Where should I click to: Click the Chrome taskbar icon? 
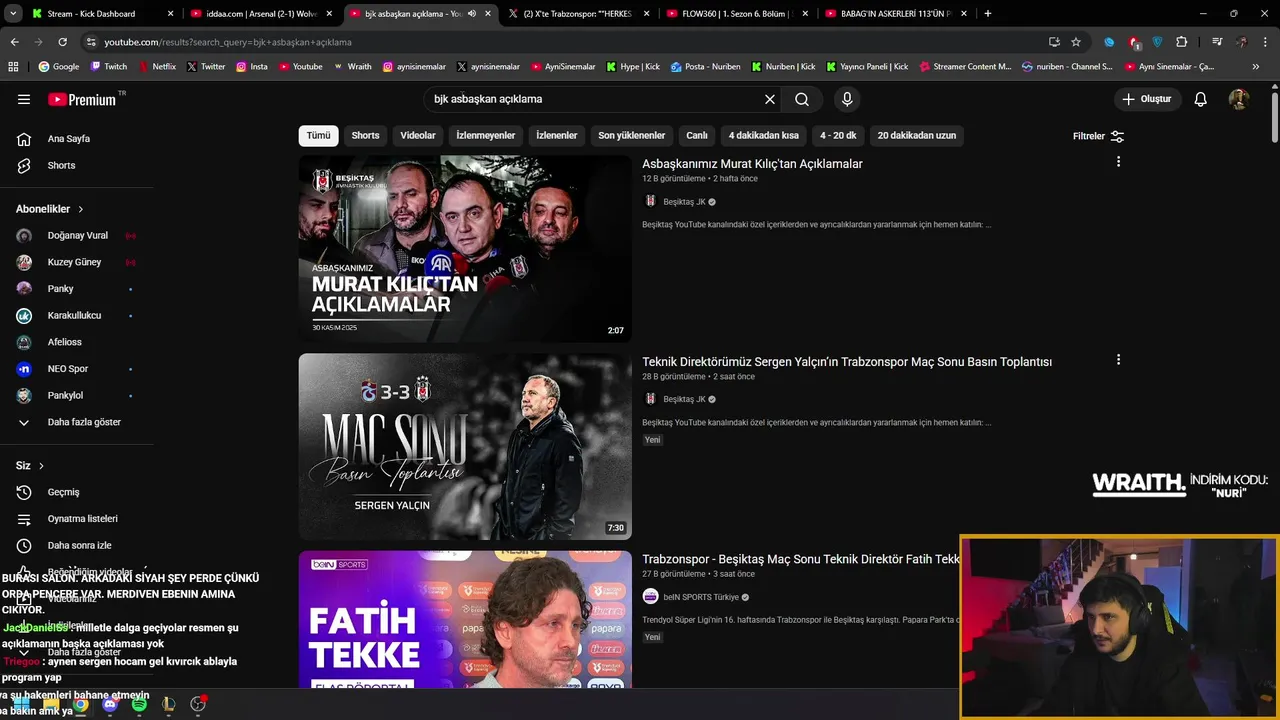[80, 705]
